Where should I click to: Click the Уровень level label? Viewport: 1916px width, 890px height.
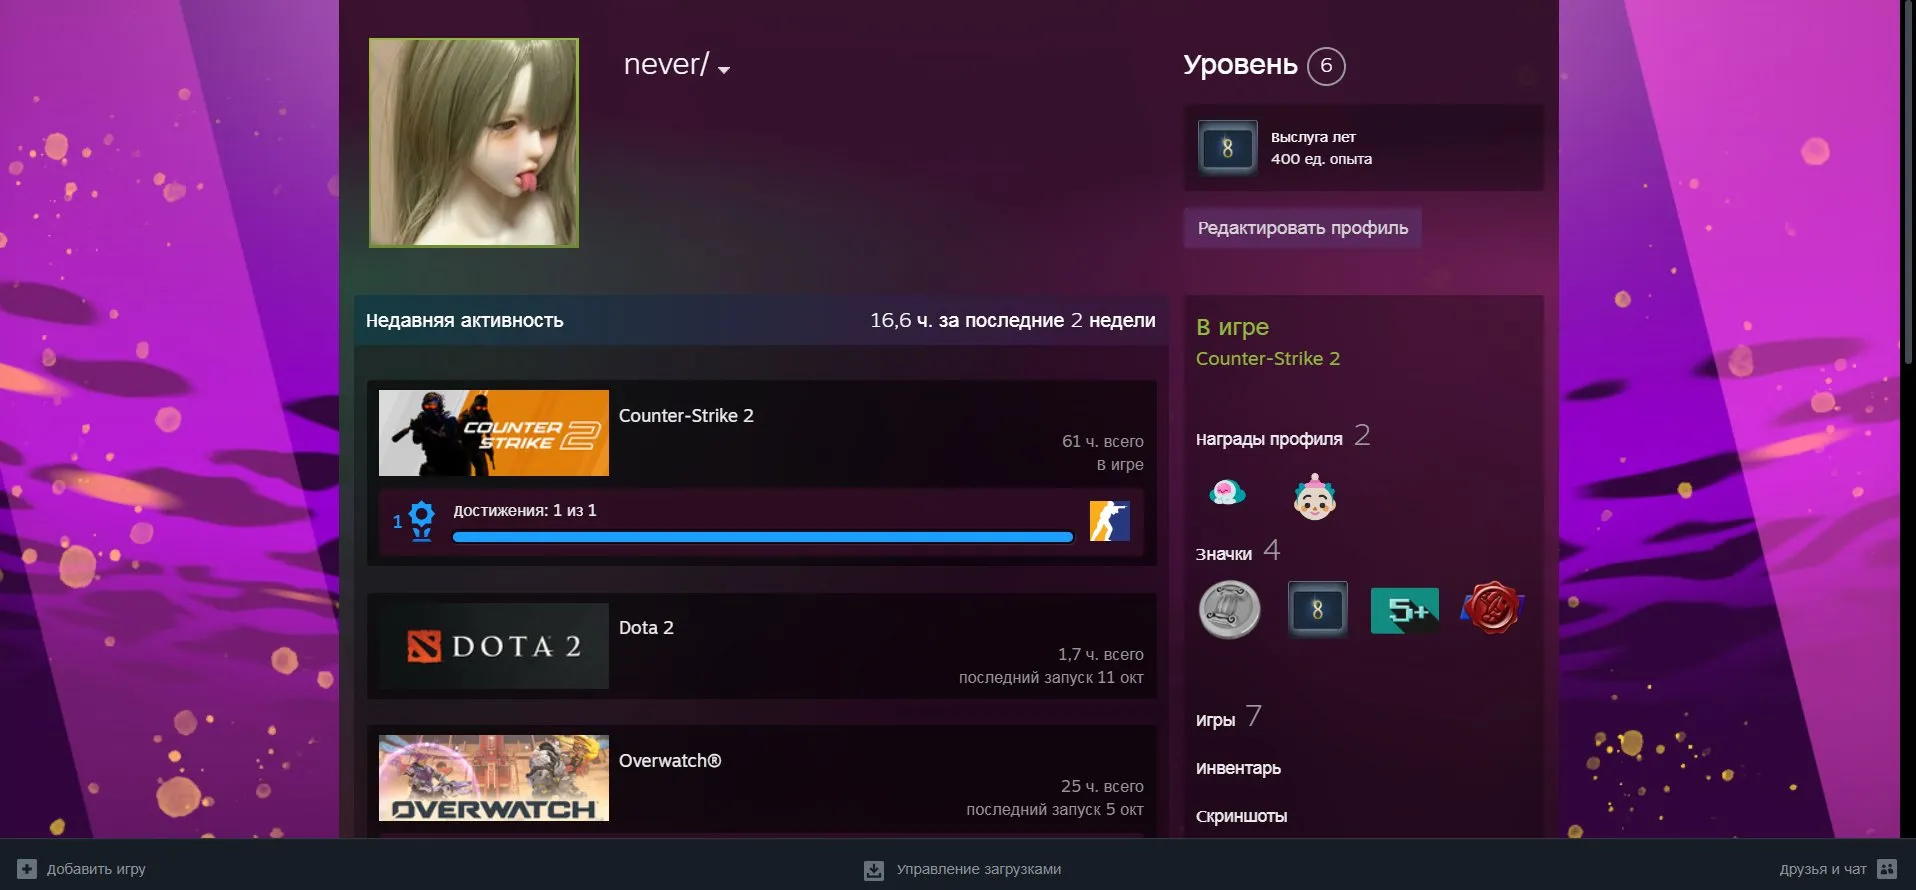pos(1240,65)
